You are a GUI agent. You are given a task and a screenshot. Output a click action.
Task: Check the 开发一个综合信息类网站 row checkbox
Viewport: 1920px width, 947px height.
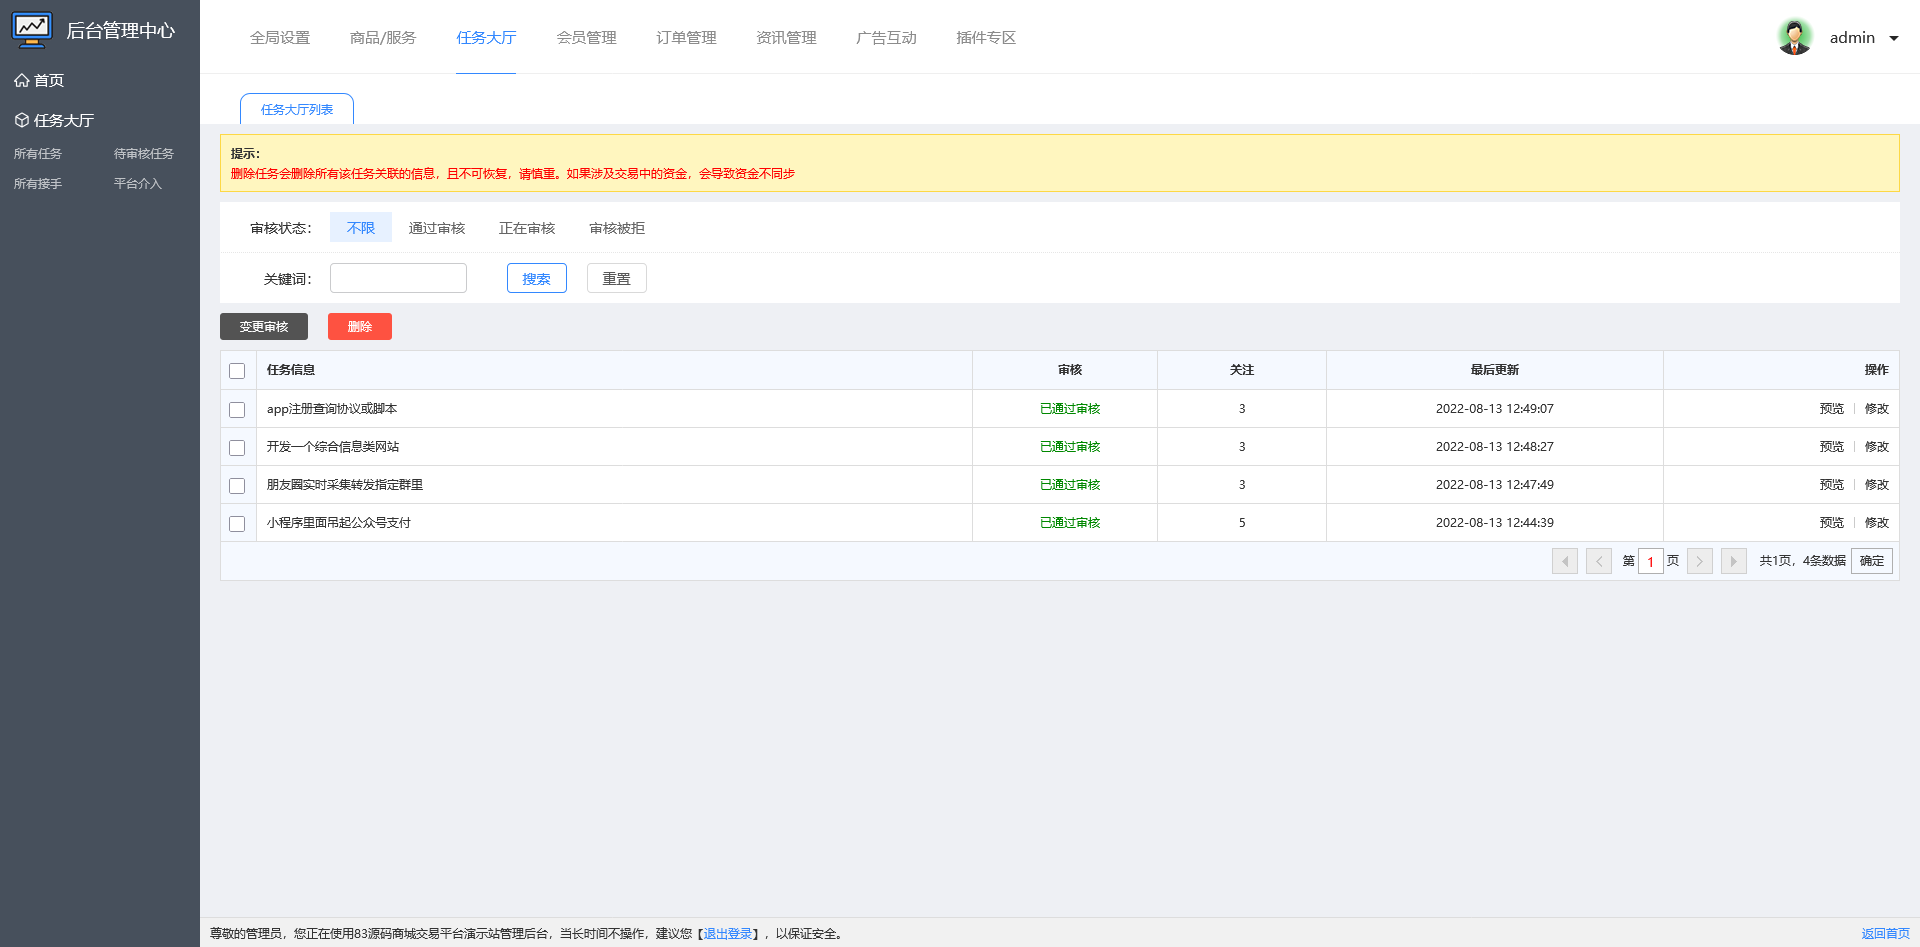tap(237, 448)
